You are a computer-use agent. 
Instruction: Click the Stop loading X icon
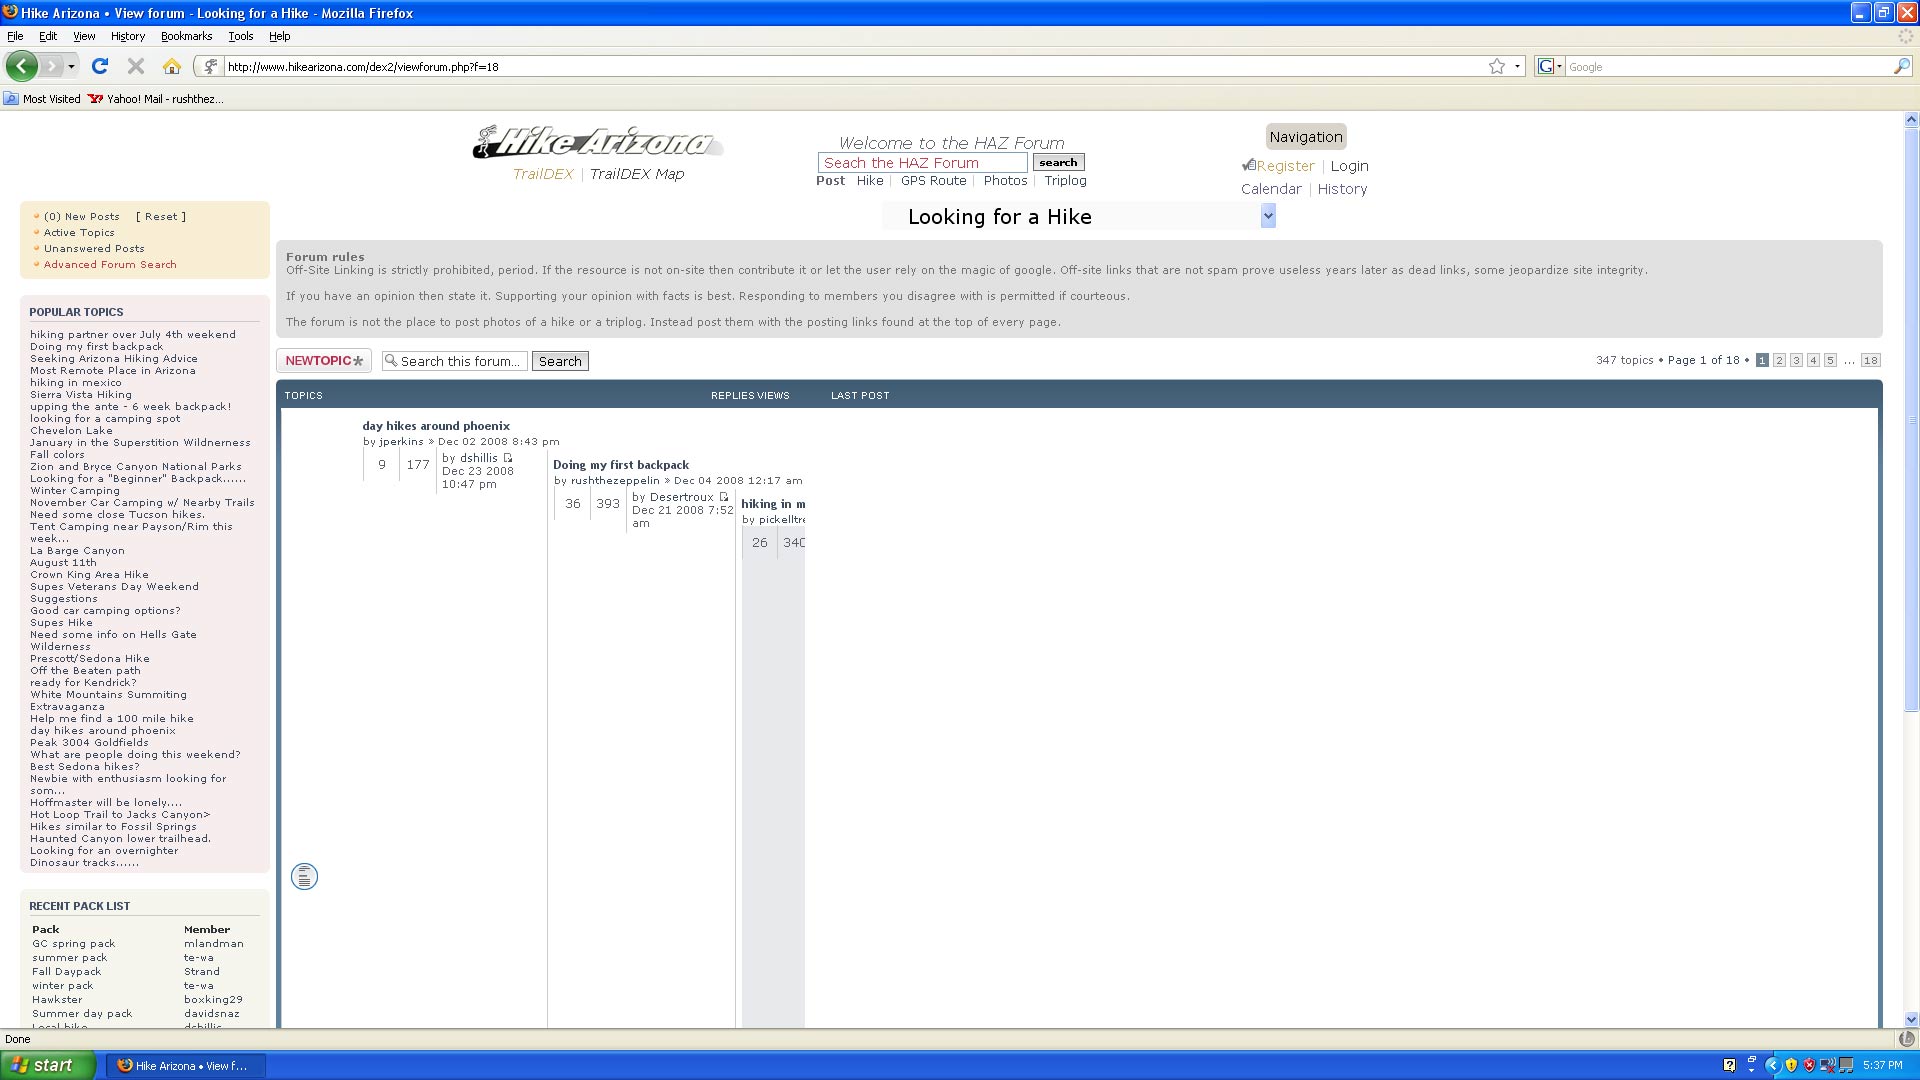(136, 66)
